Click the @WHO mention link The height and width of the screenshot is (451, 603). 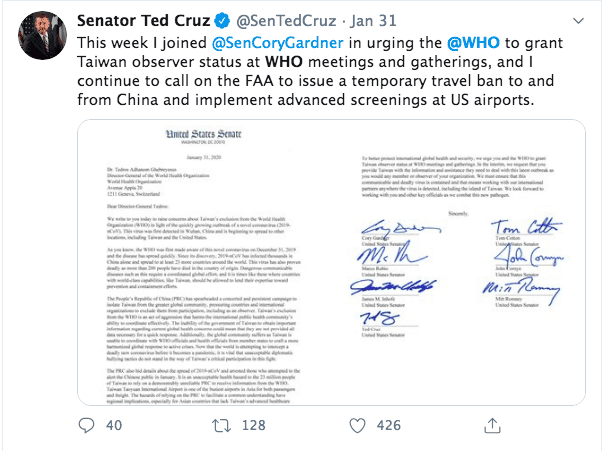pyautogui.click(x=471, y=43)
